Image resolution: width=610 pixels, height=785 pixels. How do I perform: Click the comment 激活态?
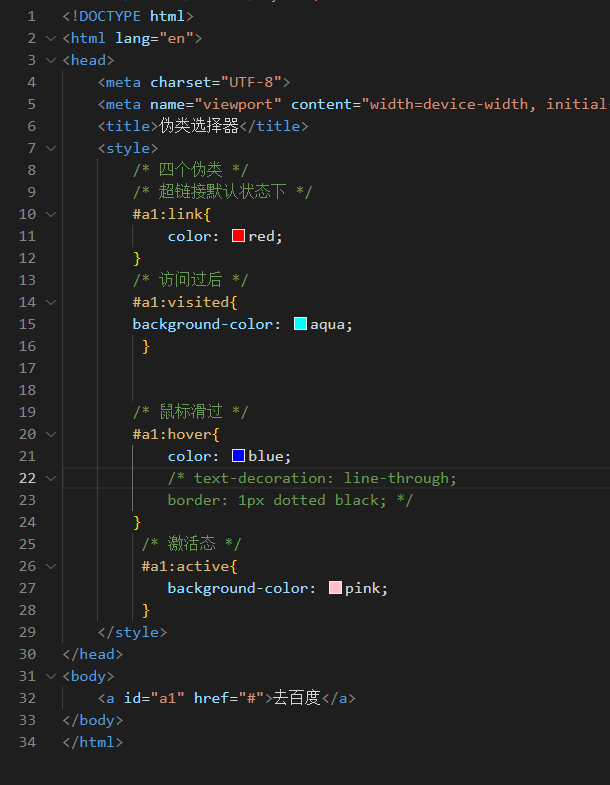tap(191, 544)
